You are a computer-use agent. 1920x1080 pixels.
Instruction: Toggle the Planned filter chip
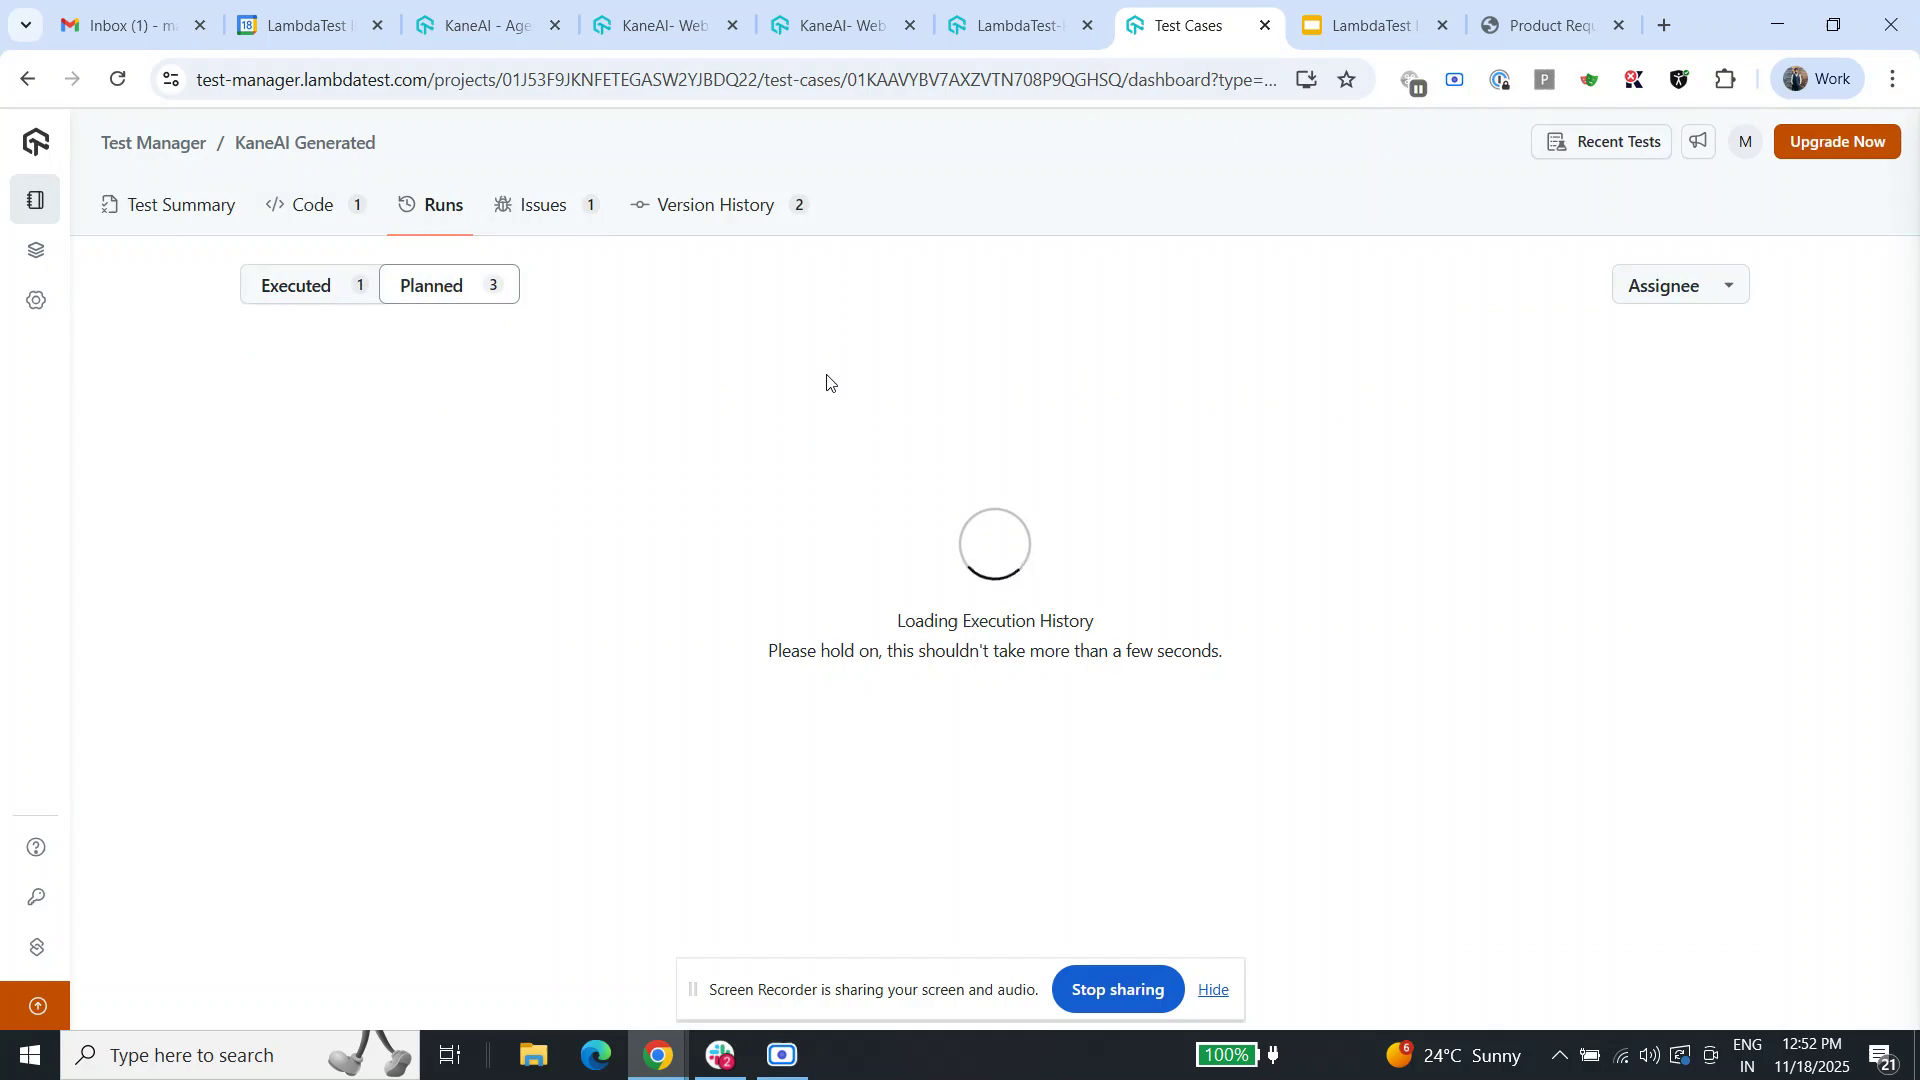pos(431,284)
